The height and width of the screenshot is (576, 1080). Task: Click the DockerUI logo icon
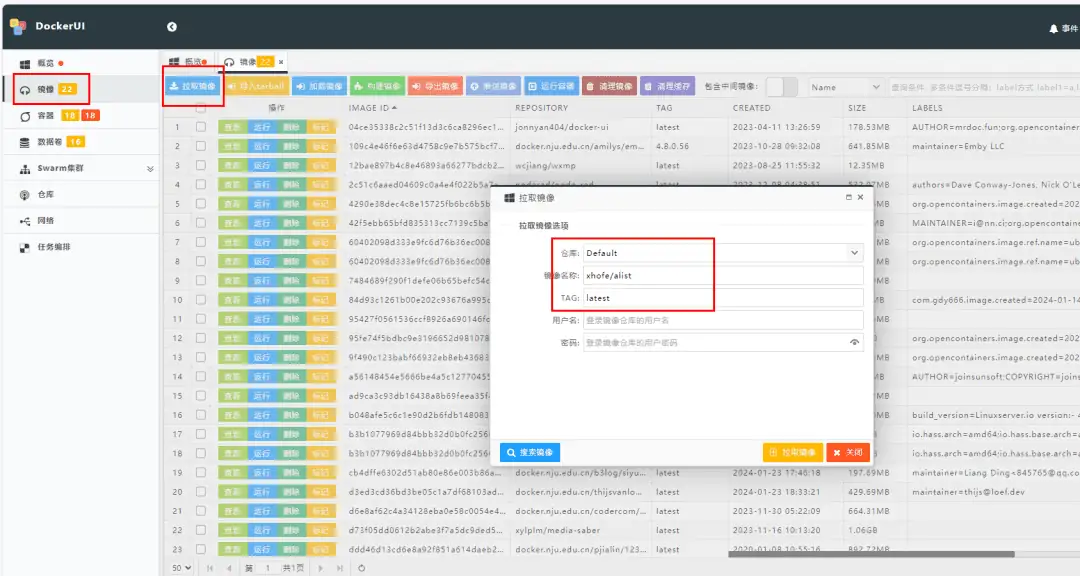coord(18,28)
